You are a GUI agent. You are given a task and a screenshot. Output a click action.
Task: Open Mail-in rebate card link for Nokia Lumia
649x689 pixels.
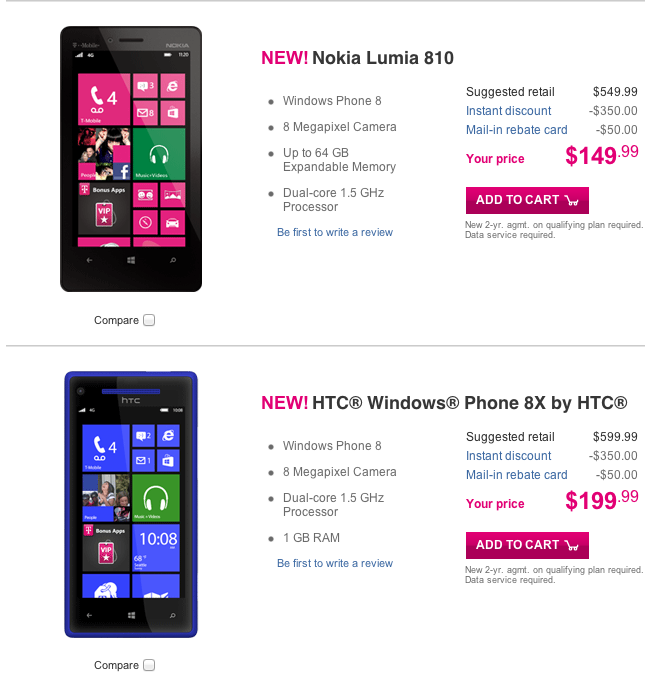516,130
